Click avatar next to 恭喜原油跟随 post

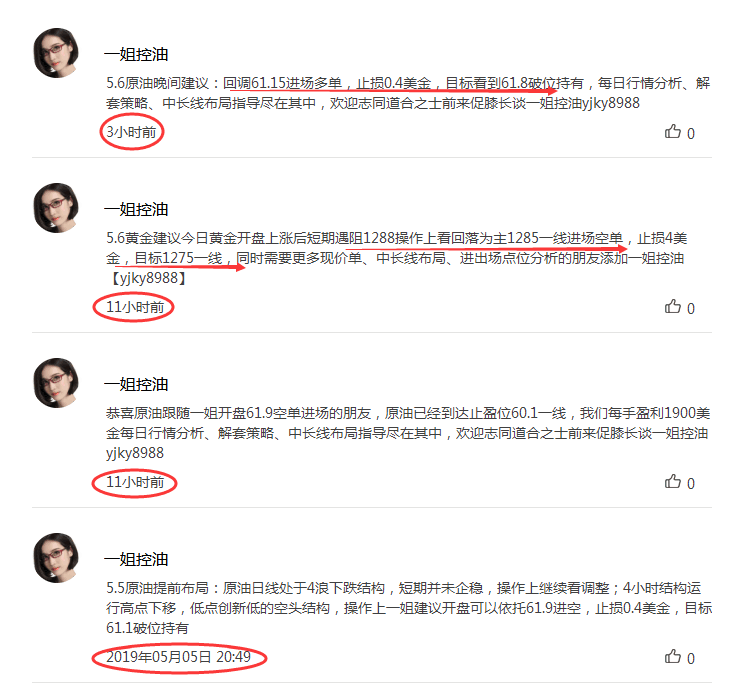[56, 383]
